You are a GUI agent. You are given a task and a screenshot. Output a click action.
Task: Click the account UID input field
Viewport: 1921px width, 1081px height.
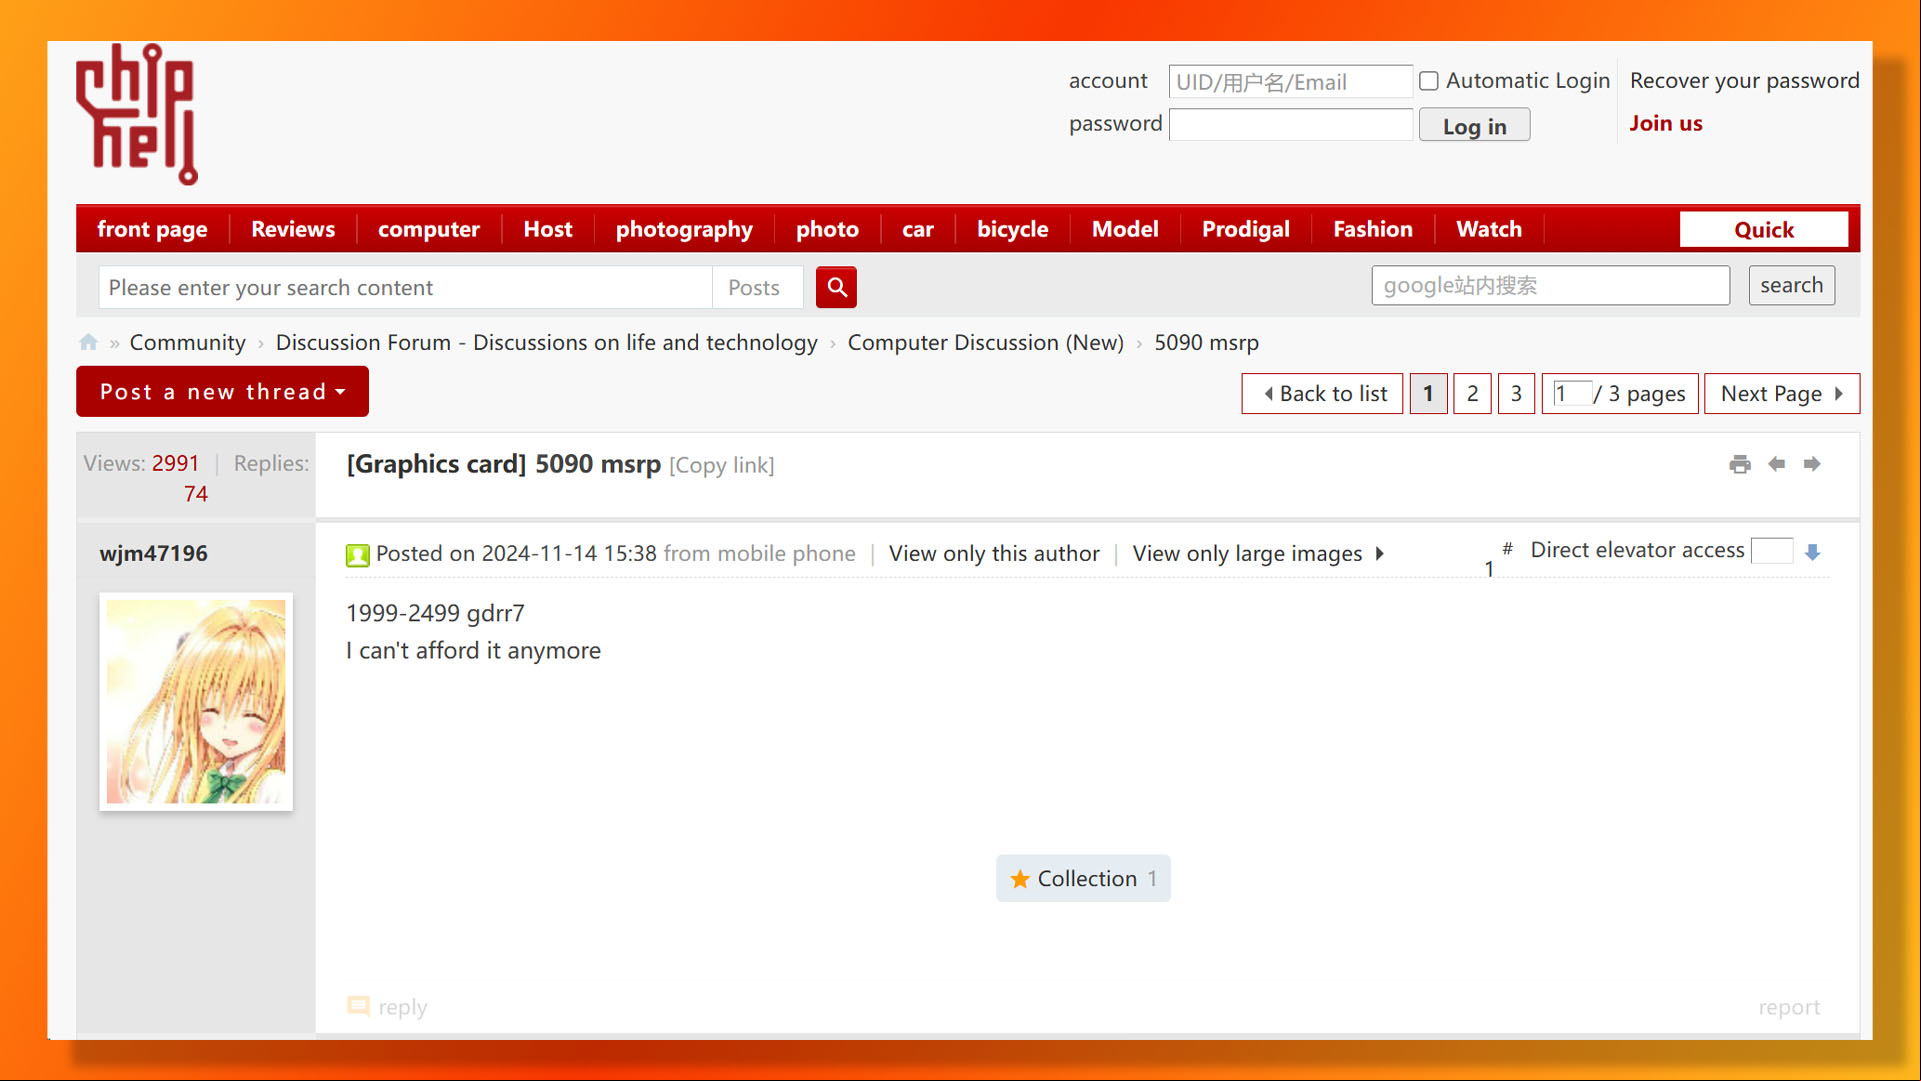point(1290,82)
